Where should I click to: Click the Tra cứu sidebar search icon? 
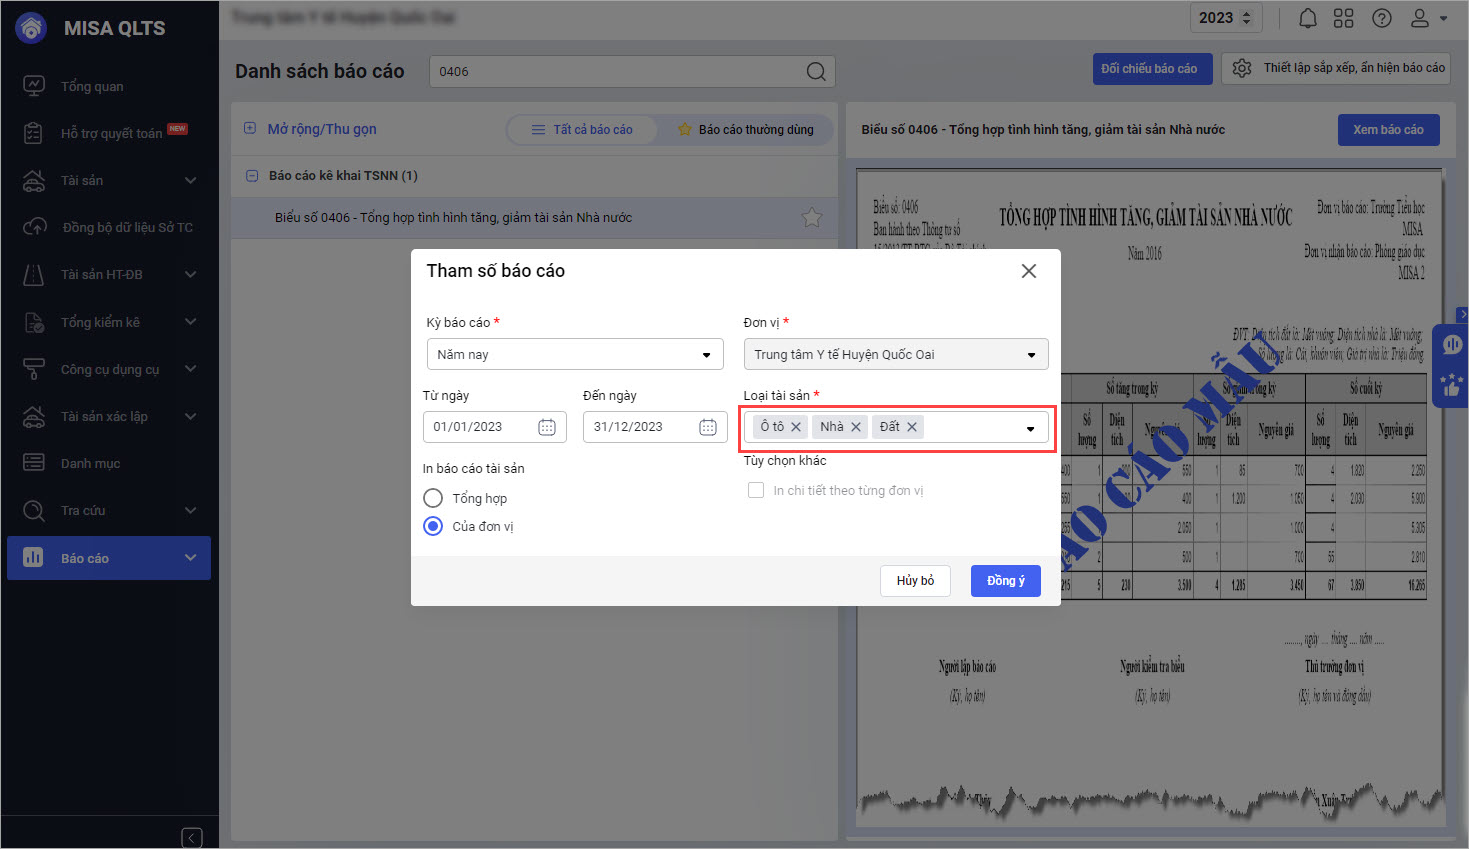point(34,510)
